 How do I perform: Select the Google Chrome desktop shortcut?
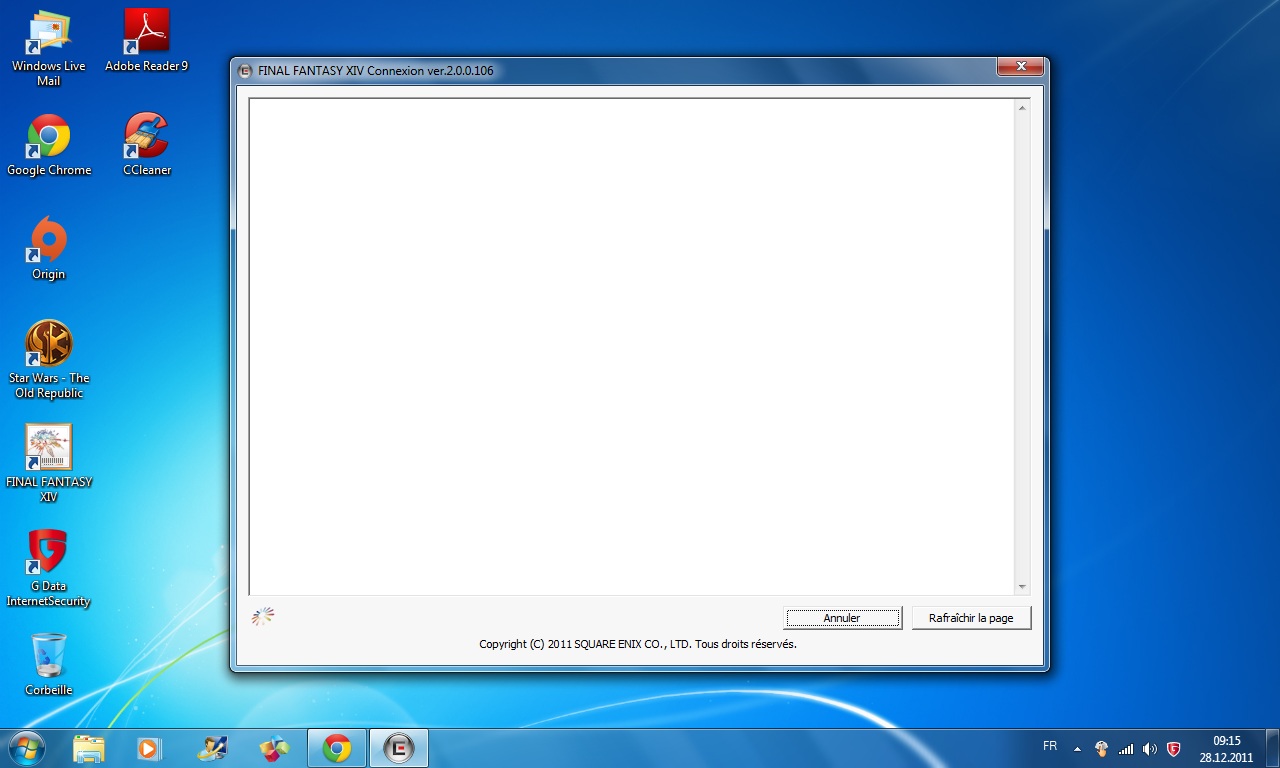click(49, 145)
